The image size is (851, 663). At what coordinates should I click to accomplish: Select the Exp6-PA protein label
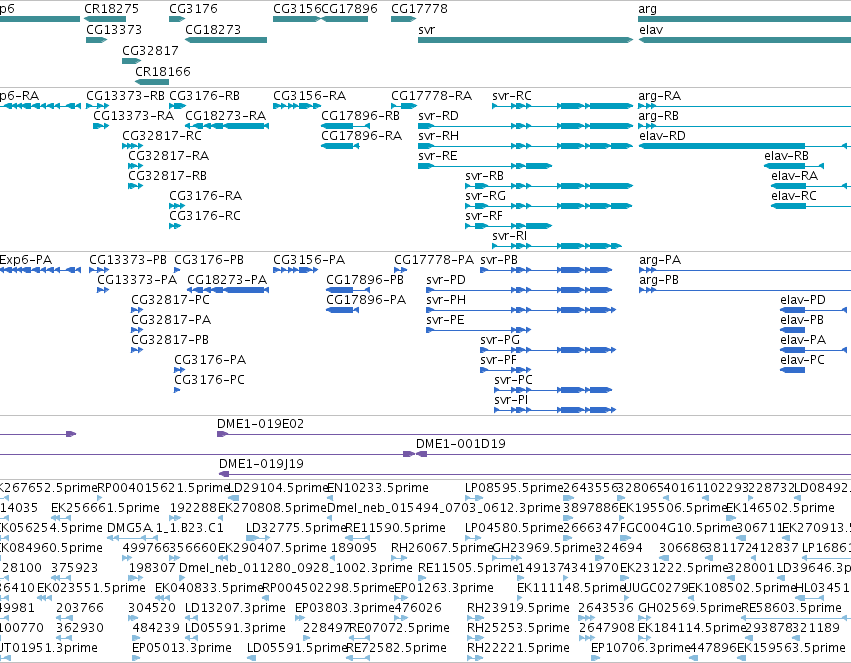point(26,260)
